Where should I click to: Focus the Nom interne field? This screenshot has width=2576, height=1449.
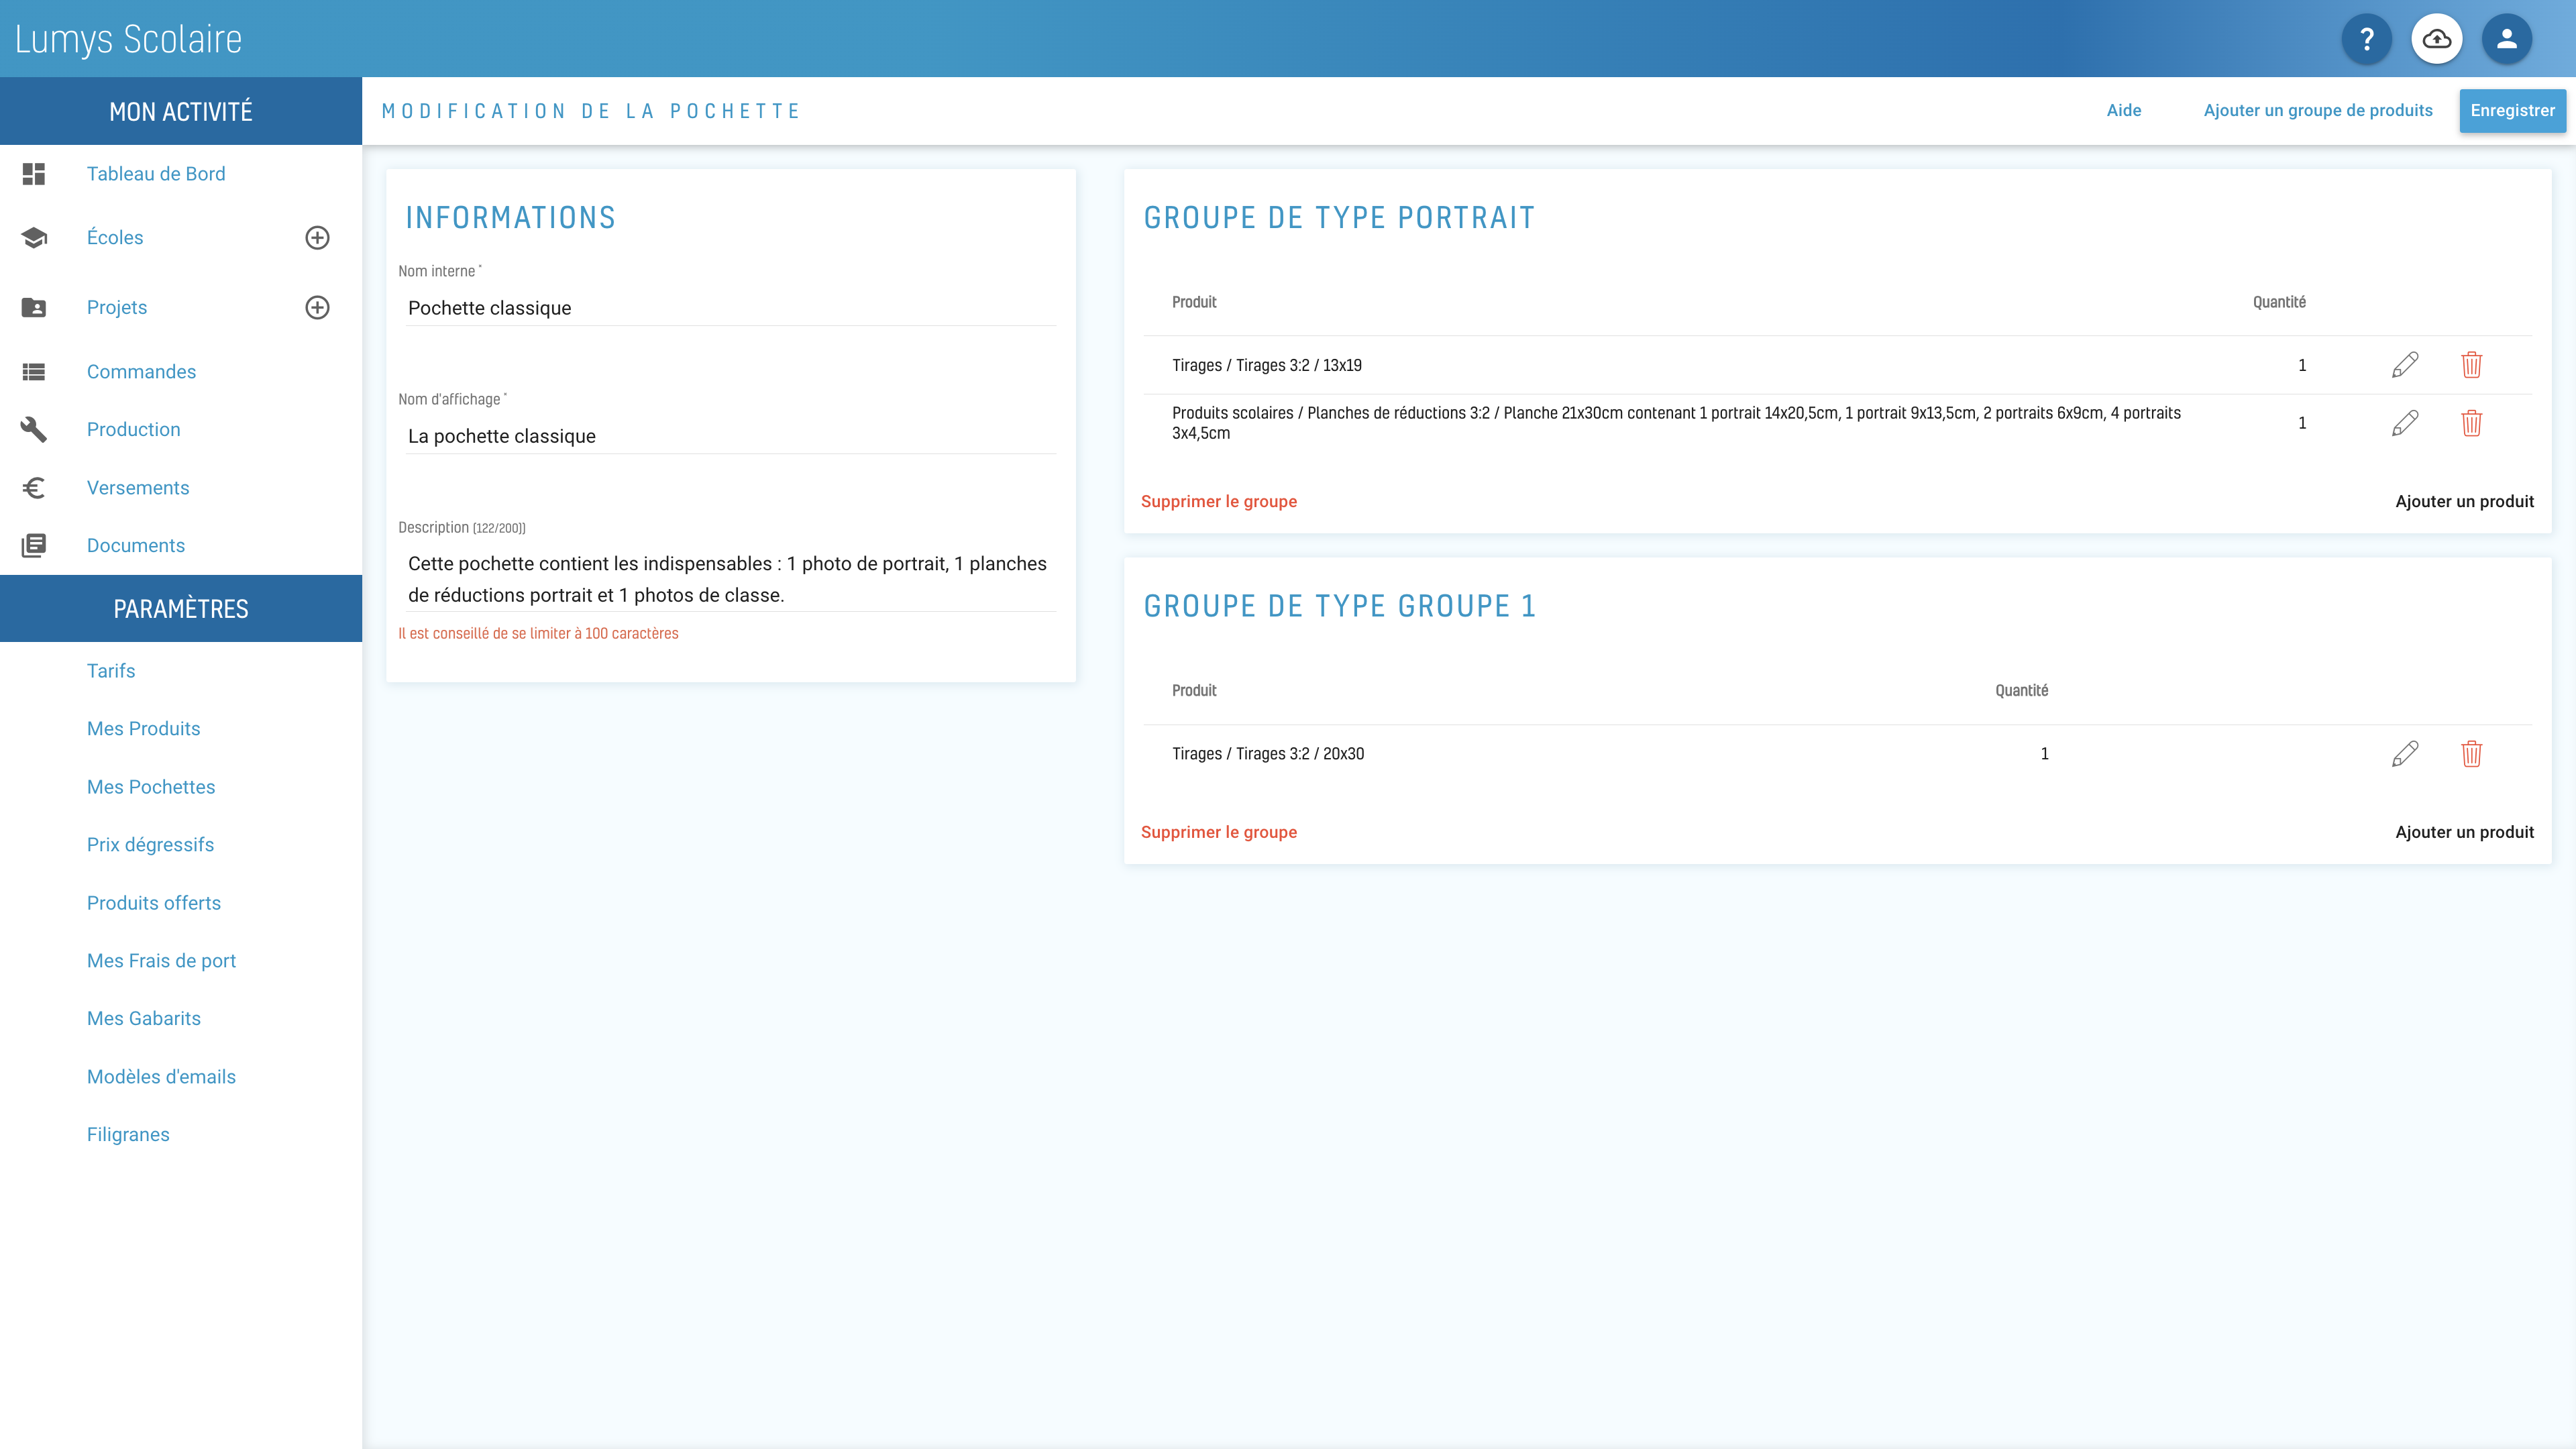730,308
